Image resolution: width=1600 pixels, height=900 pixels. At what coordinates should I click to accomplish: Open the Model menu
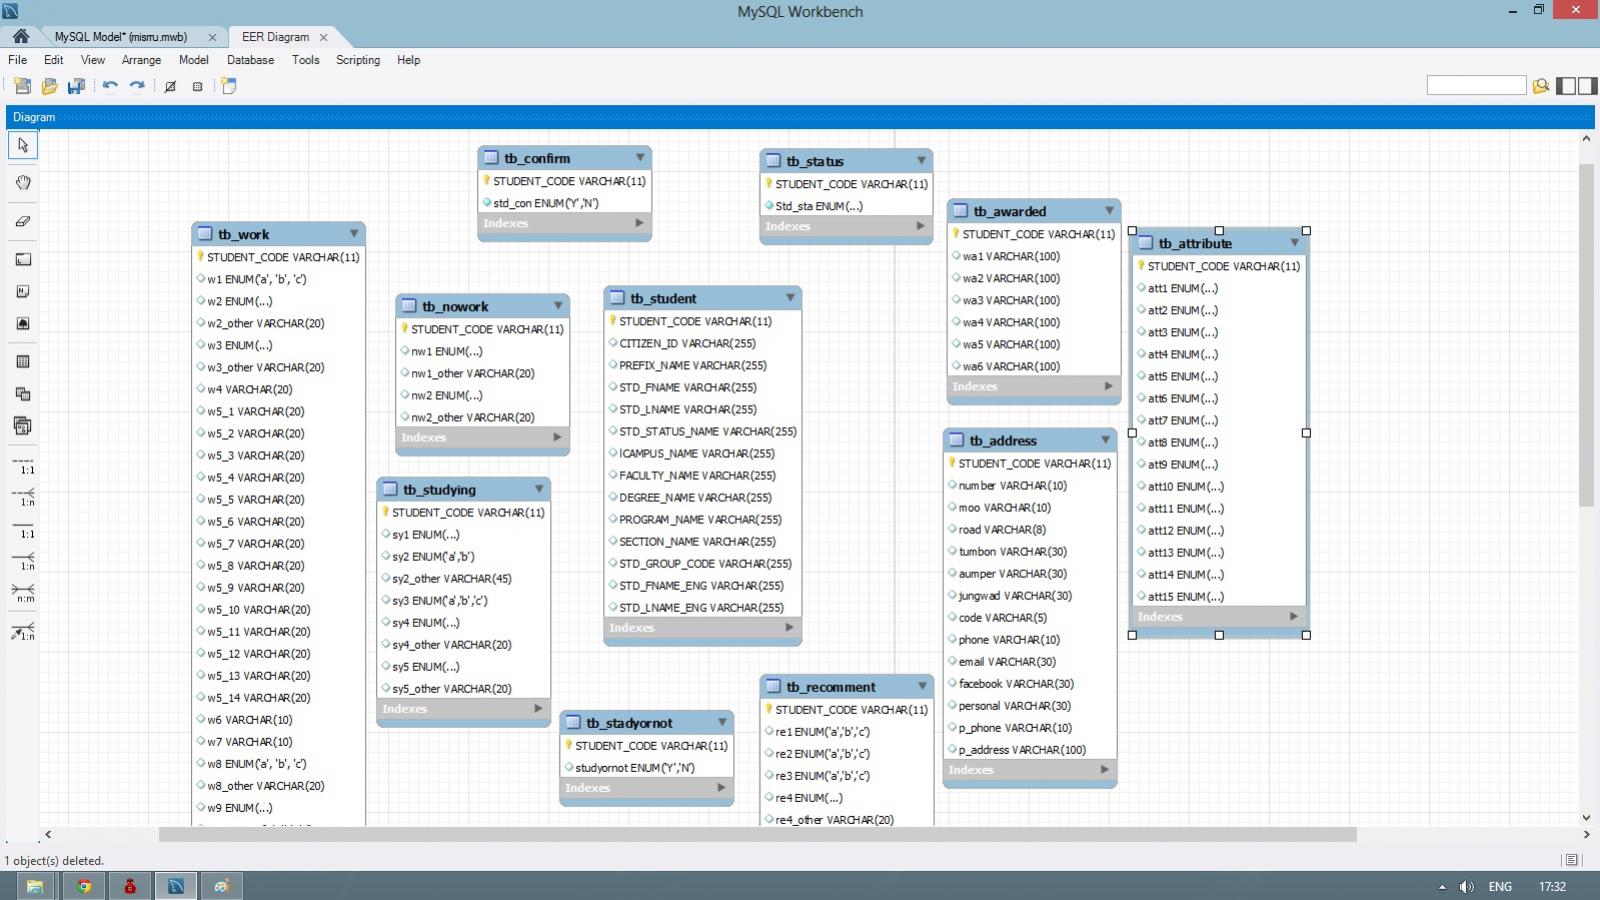tap(193, 60)
